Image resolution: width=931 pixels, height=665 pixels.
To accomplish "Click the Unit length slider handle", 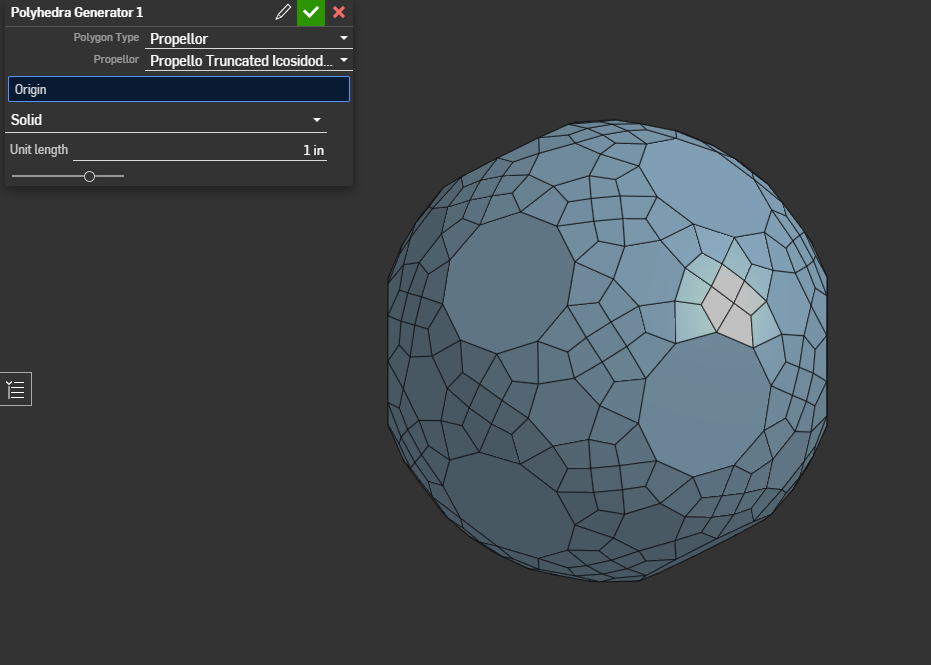I will point(89,176).
